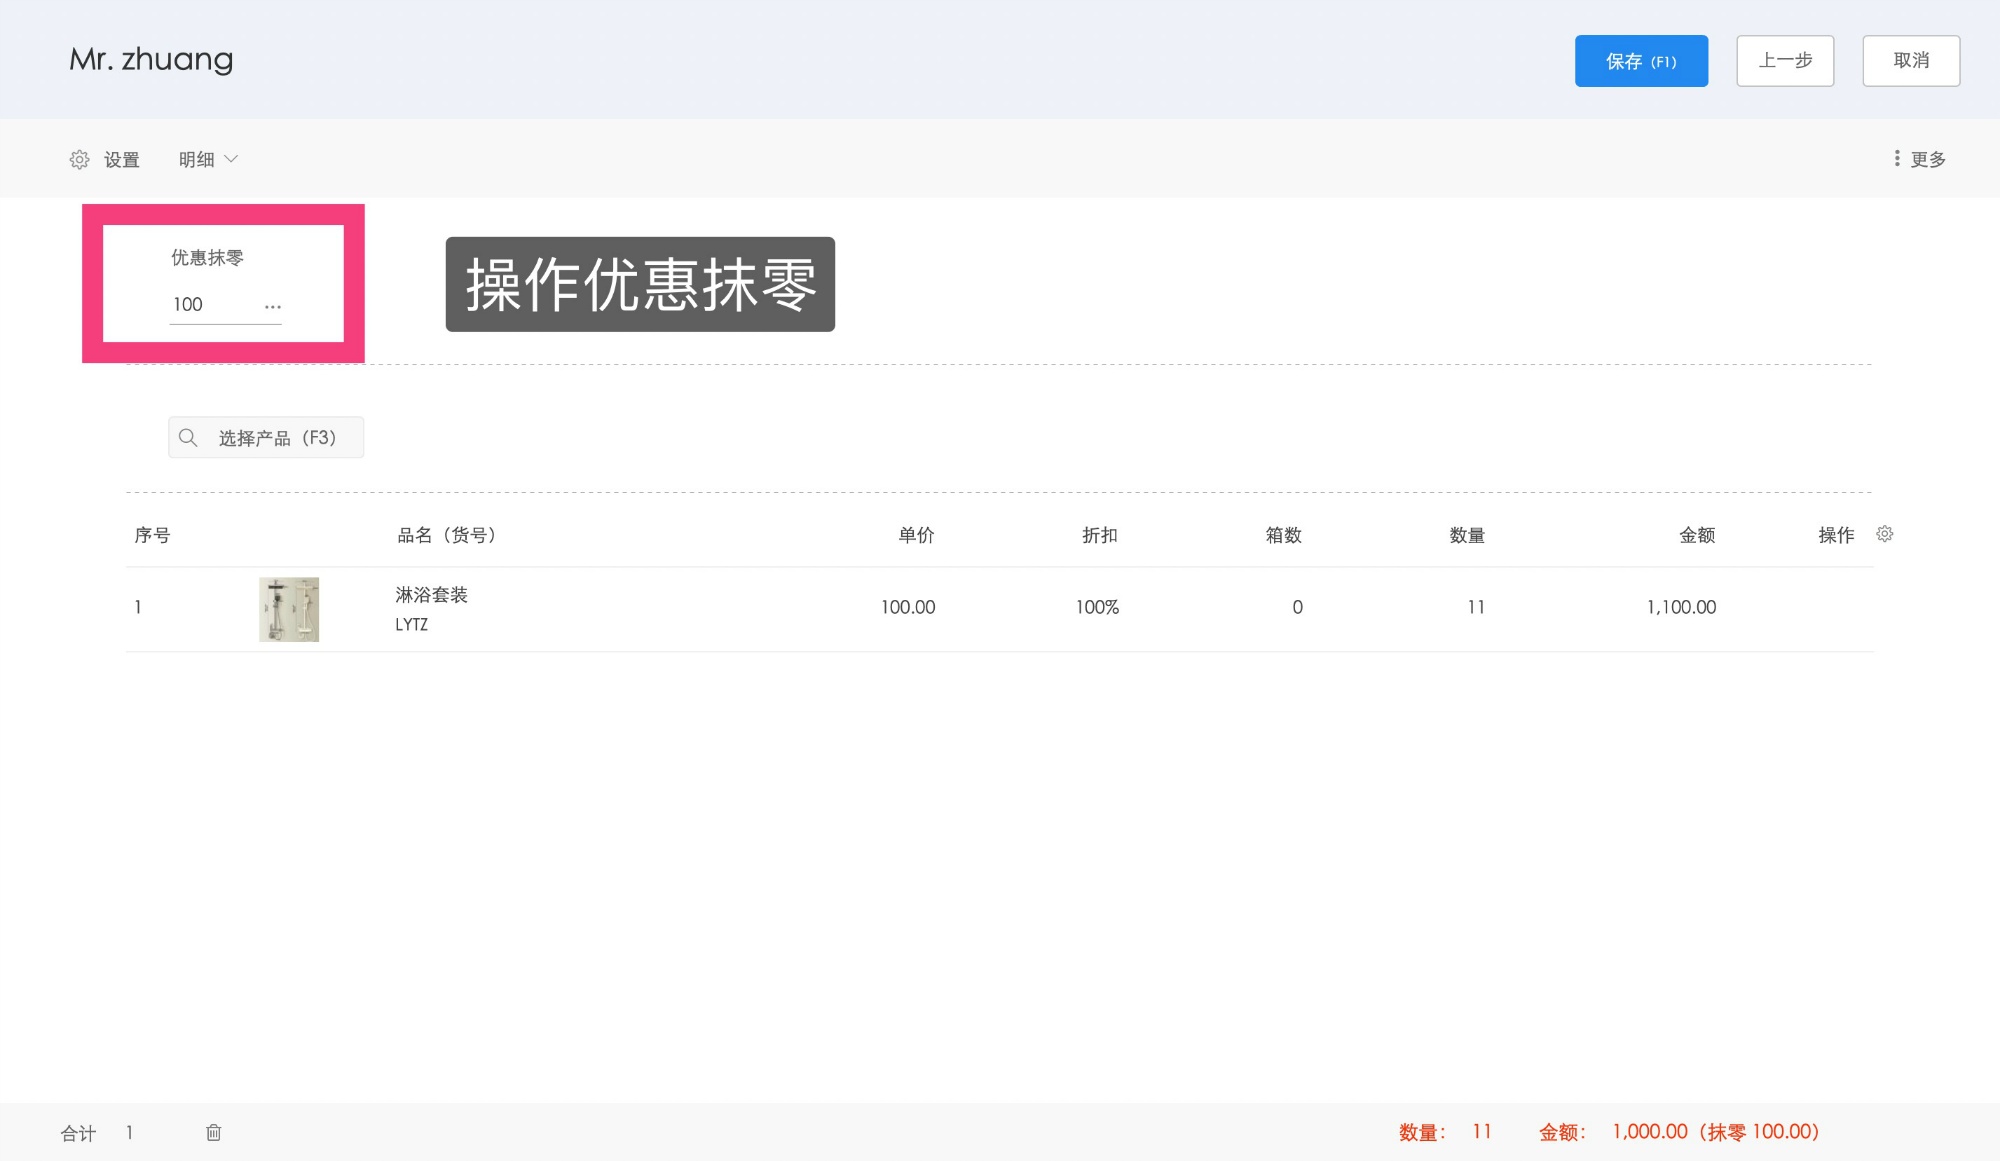The height and width of the screenshot is (1161, 2000).
Task: Click 取消 to cancel
Action: tap(1910, 60)
